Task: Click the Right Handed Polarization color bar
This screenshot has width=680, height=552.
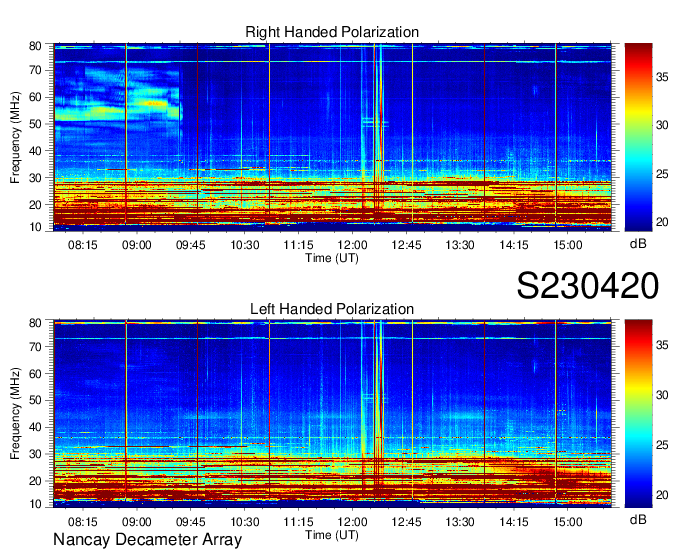Action: coord(638,137)
